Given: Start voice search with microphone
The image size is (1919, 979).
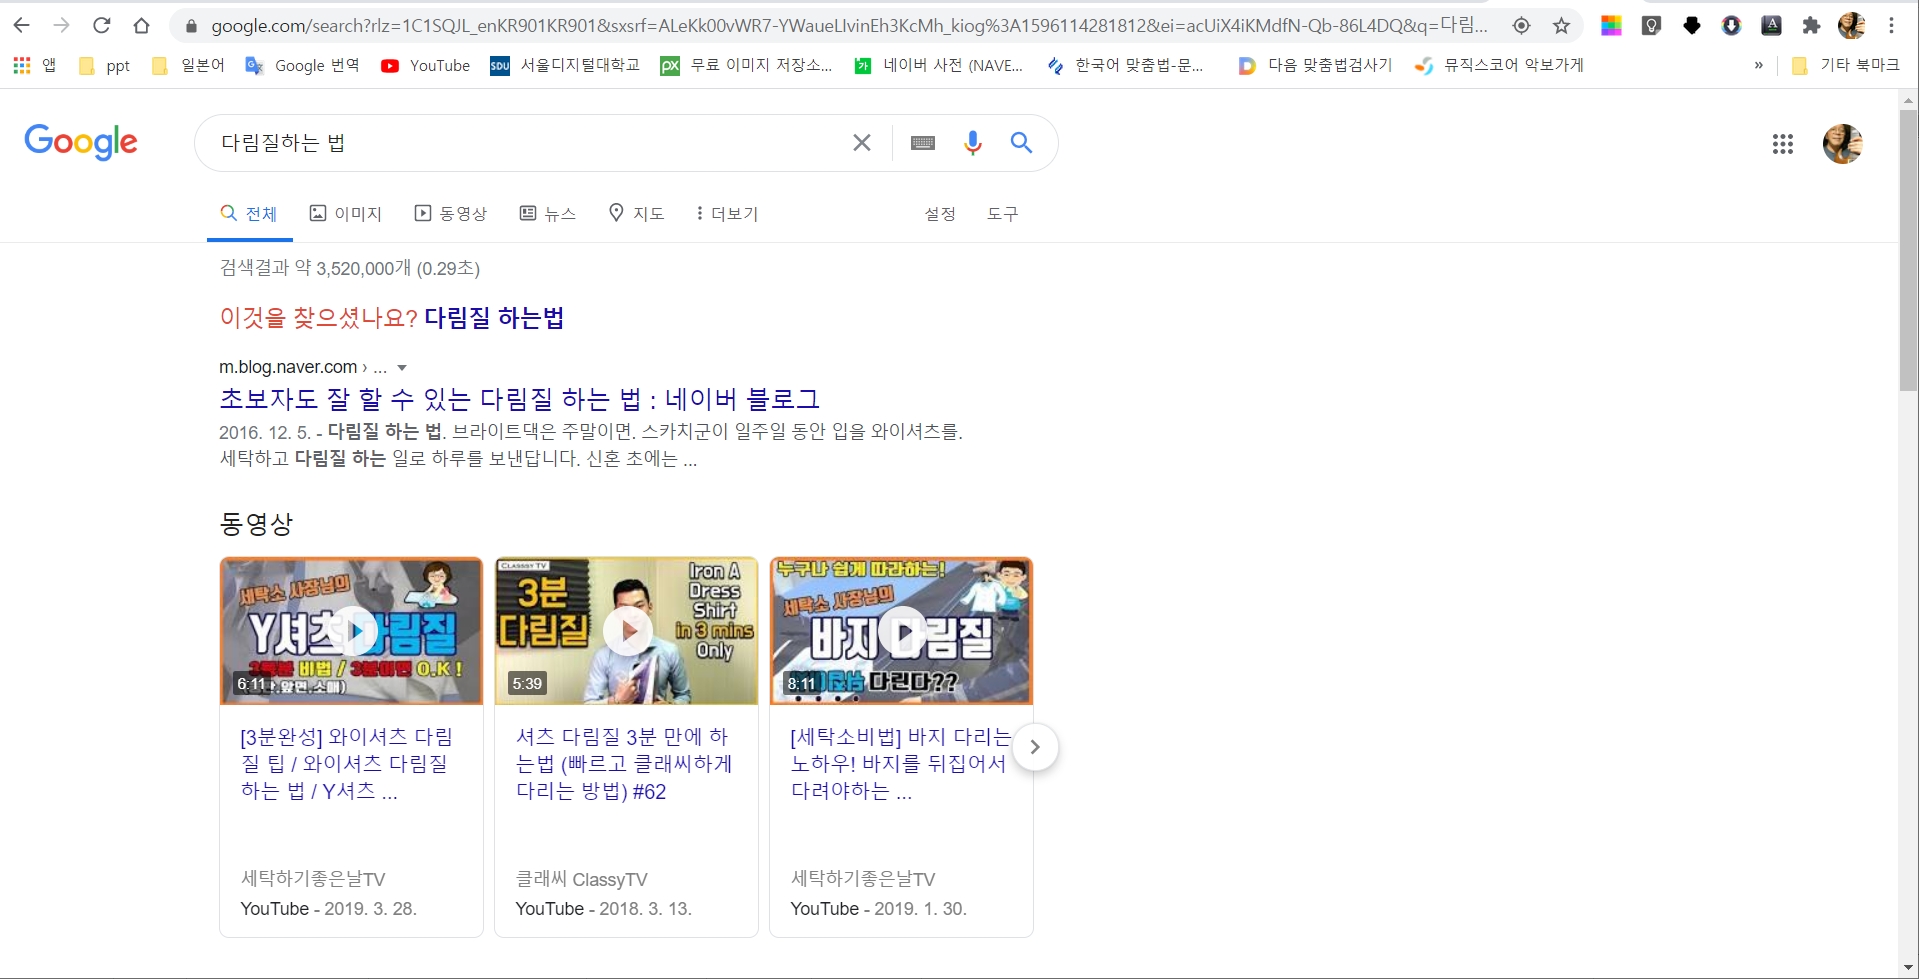Looking at the screenshot, I should pyautogui.click(x=972, y=143).
